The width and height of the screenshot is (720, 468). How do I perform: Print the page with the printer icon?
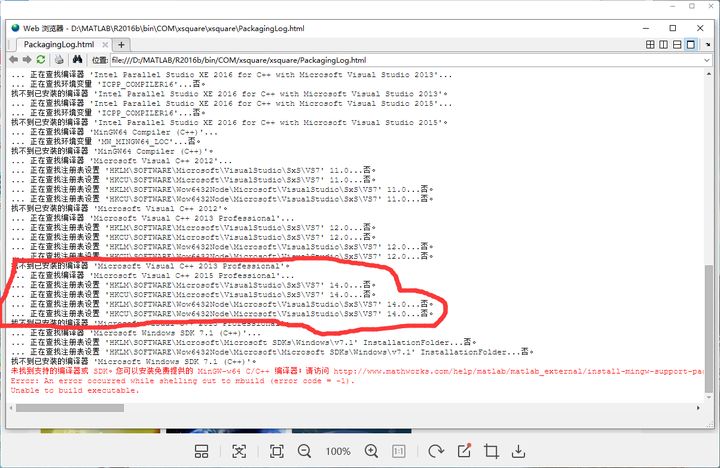(59, 60)
